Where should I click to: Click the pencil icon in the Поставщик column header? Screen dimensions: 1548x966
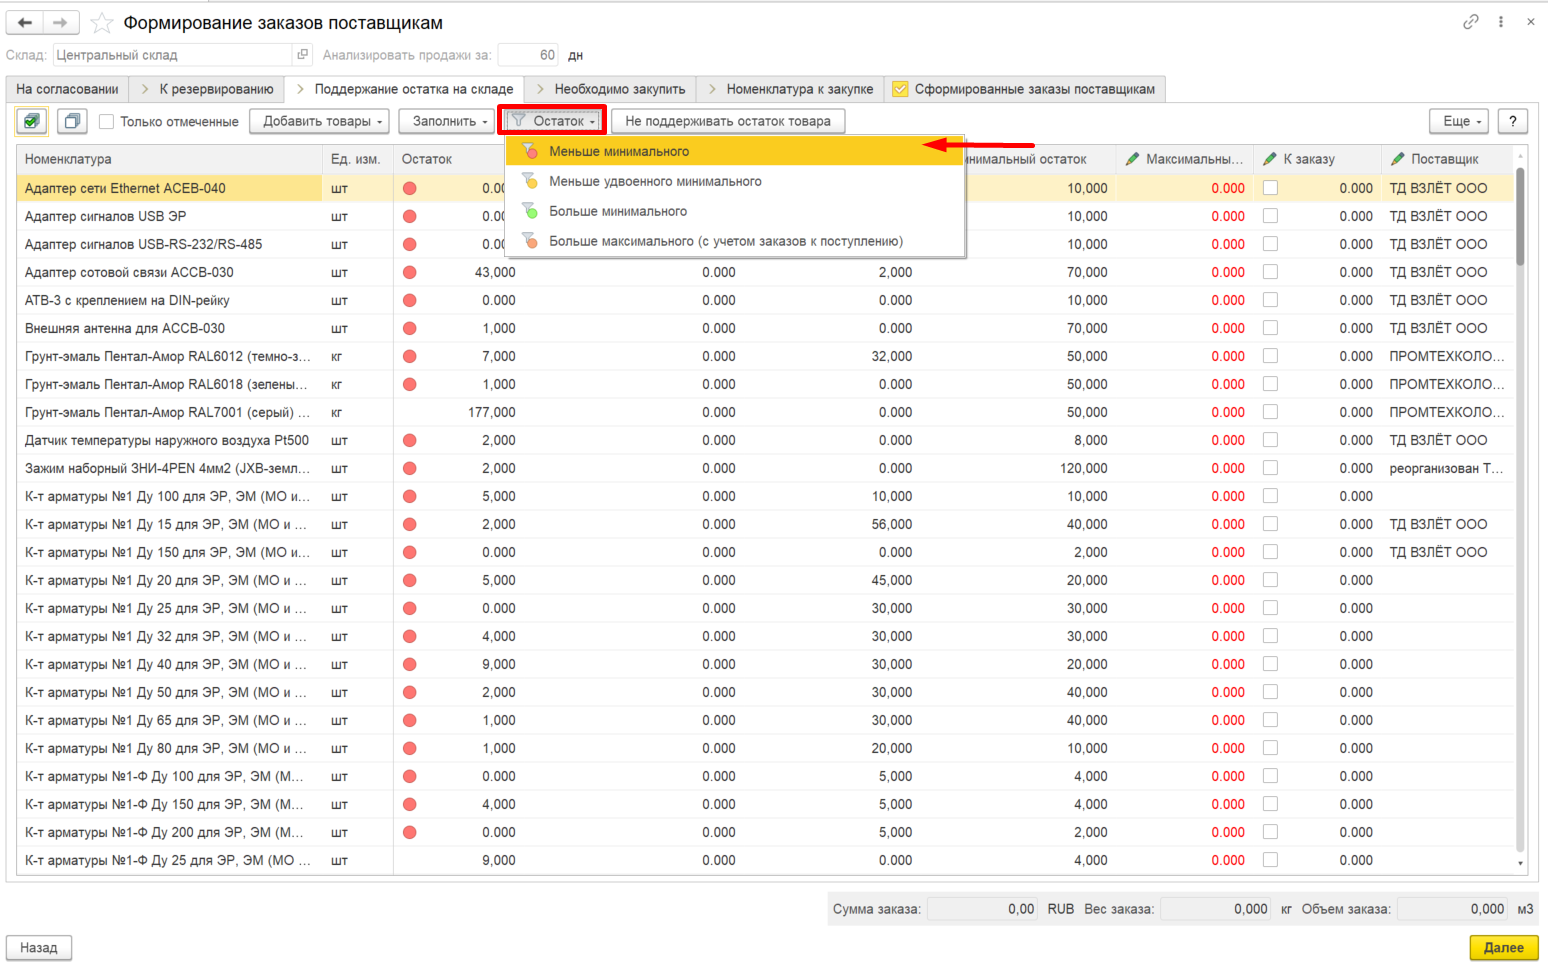click(x=1398, y=159)
